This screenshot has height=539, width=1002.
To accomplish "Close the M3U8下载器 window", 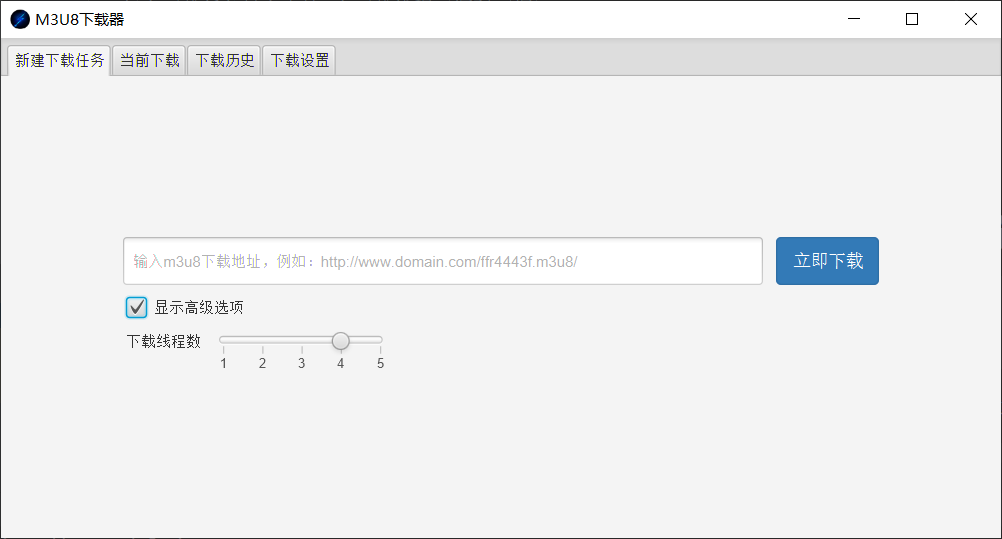I will [x=970, y=19].
